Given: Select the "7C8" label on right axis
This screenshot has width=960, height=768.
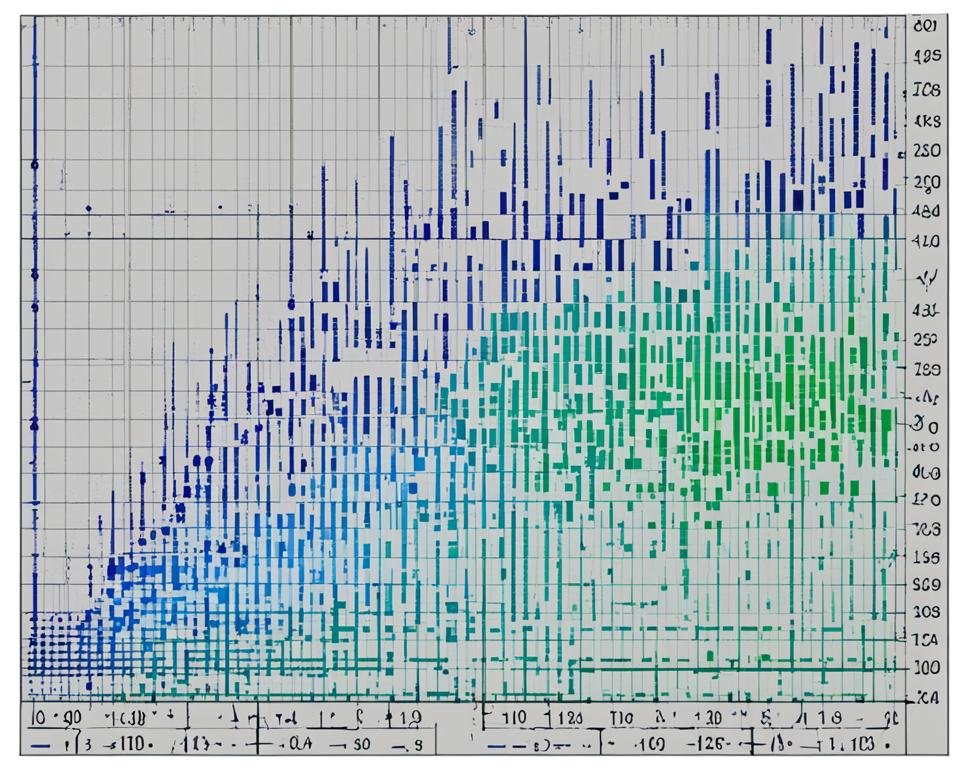Looking at the screenshot, I should [x=926, y=528].
